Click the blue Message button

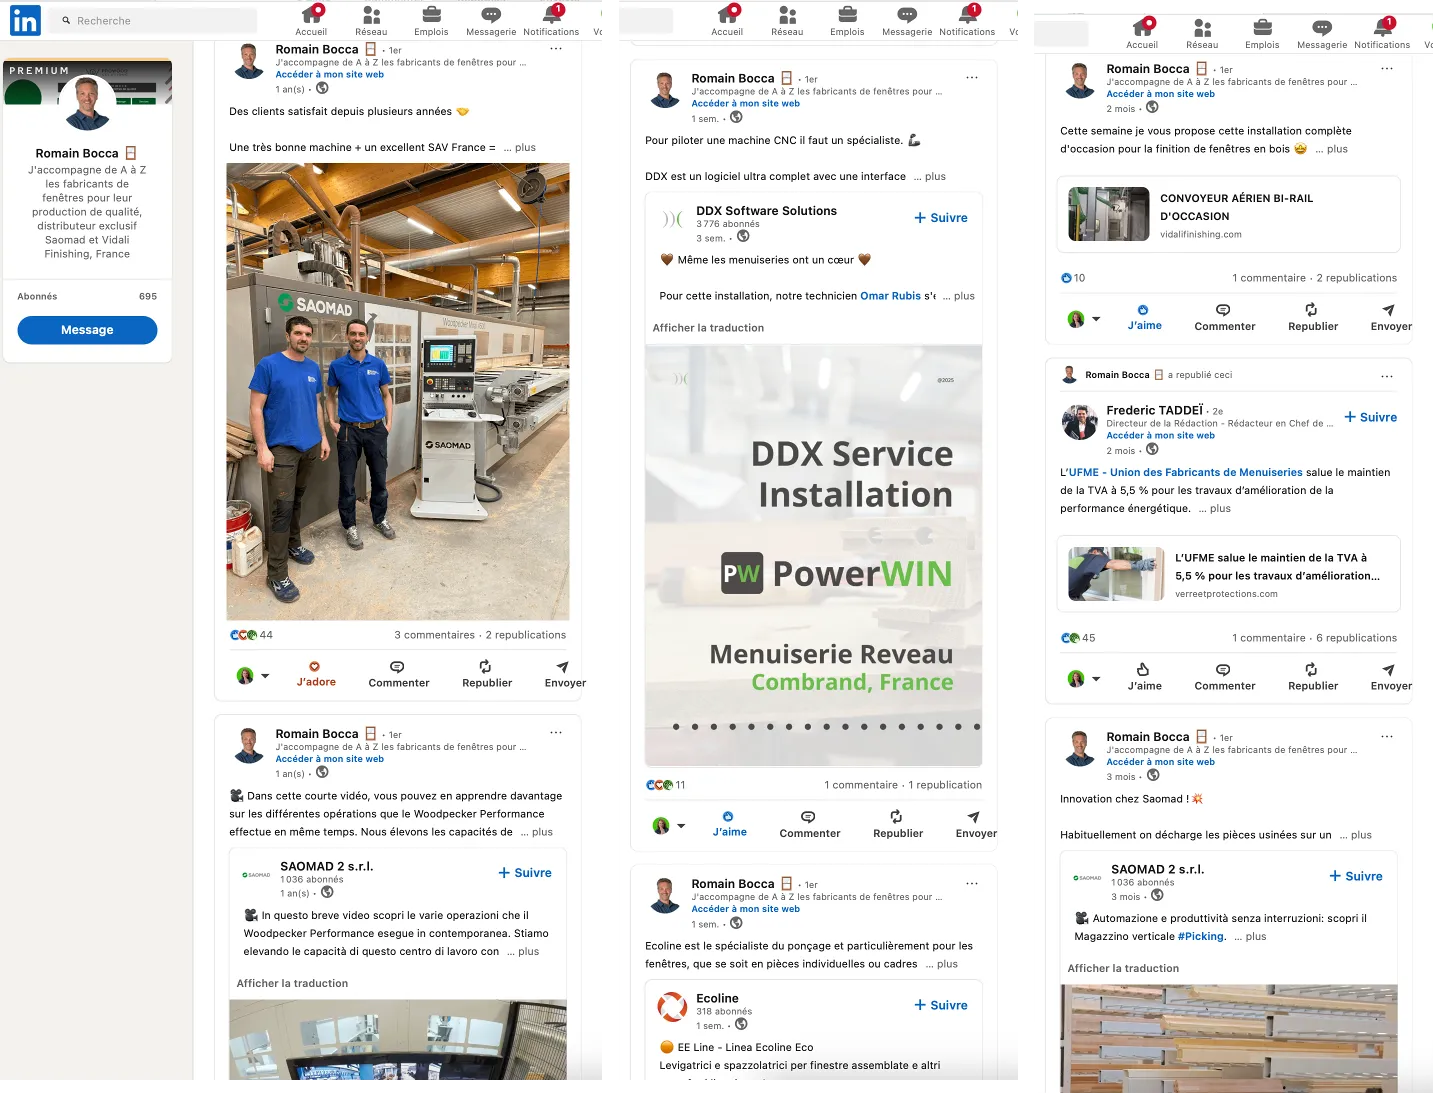(x=87, y=330)
